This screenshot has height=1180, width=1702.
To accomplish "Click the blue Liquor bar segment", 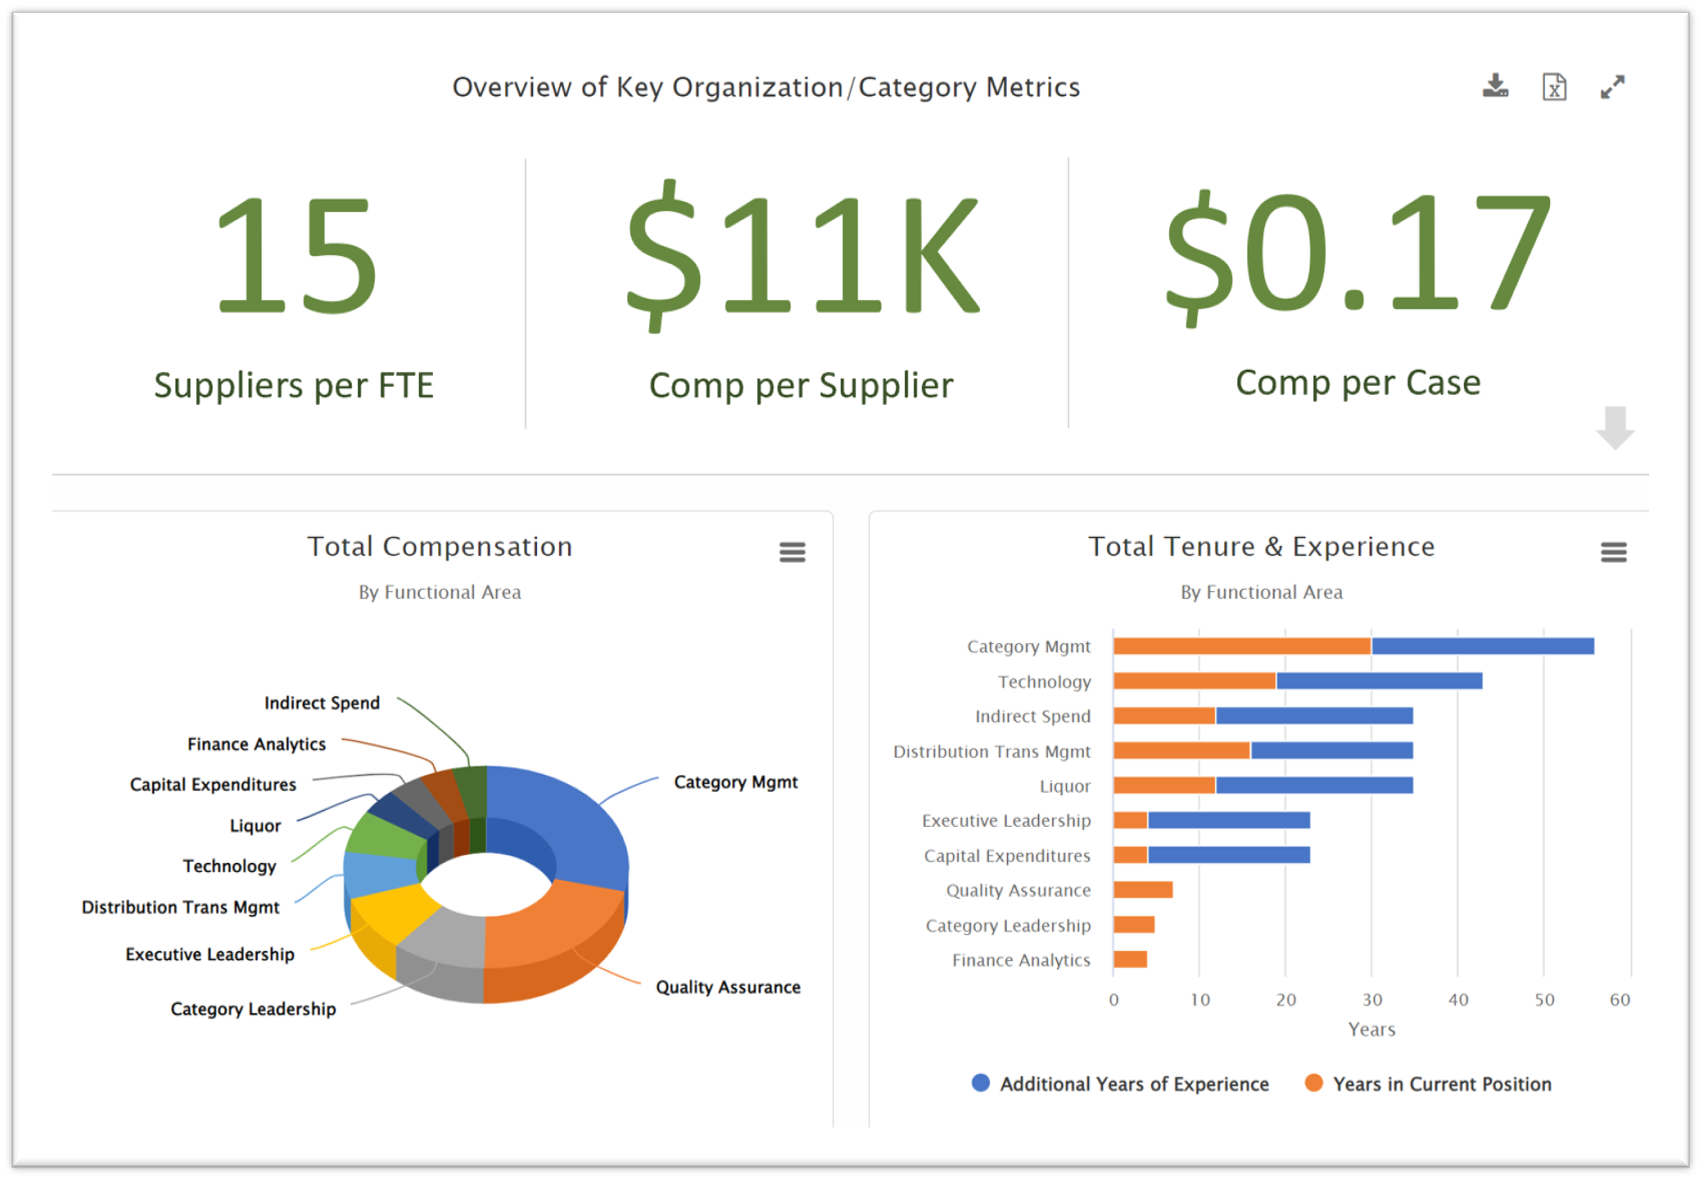I will click(x=1315, y=786).
